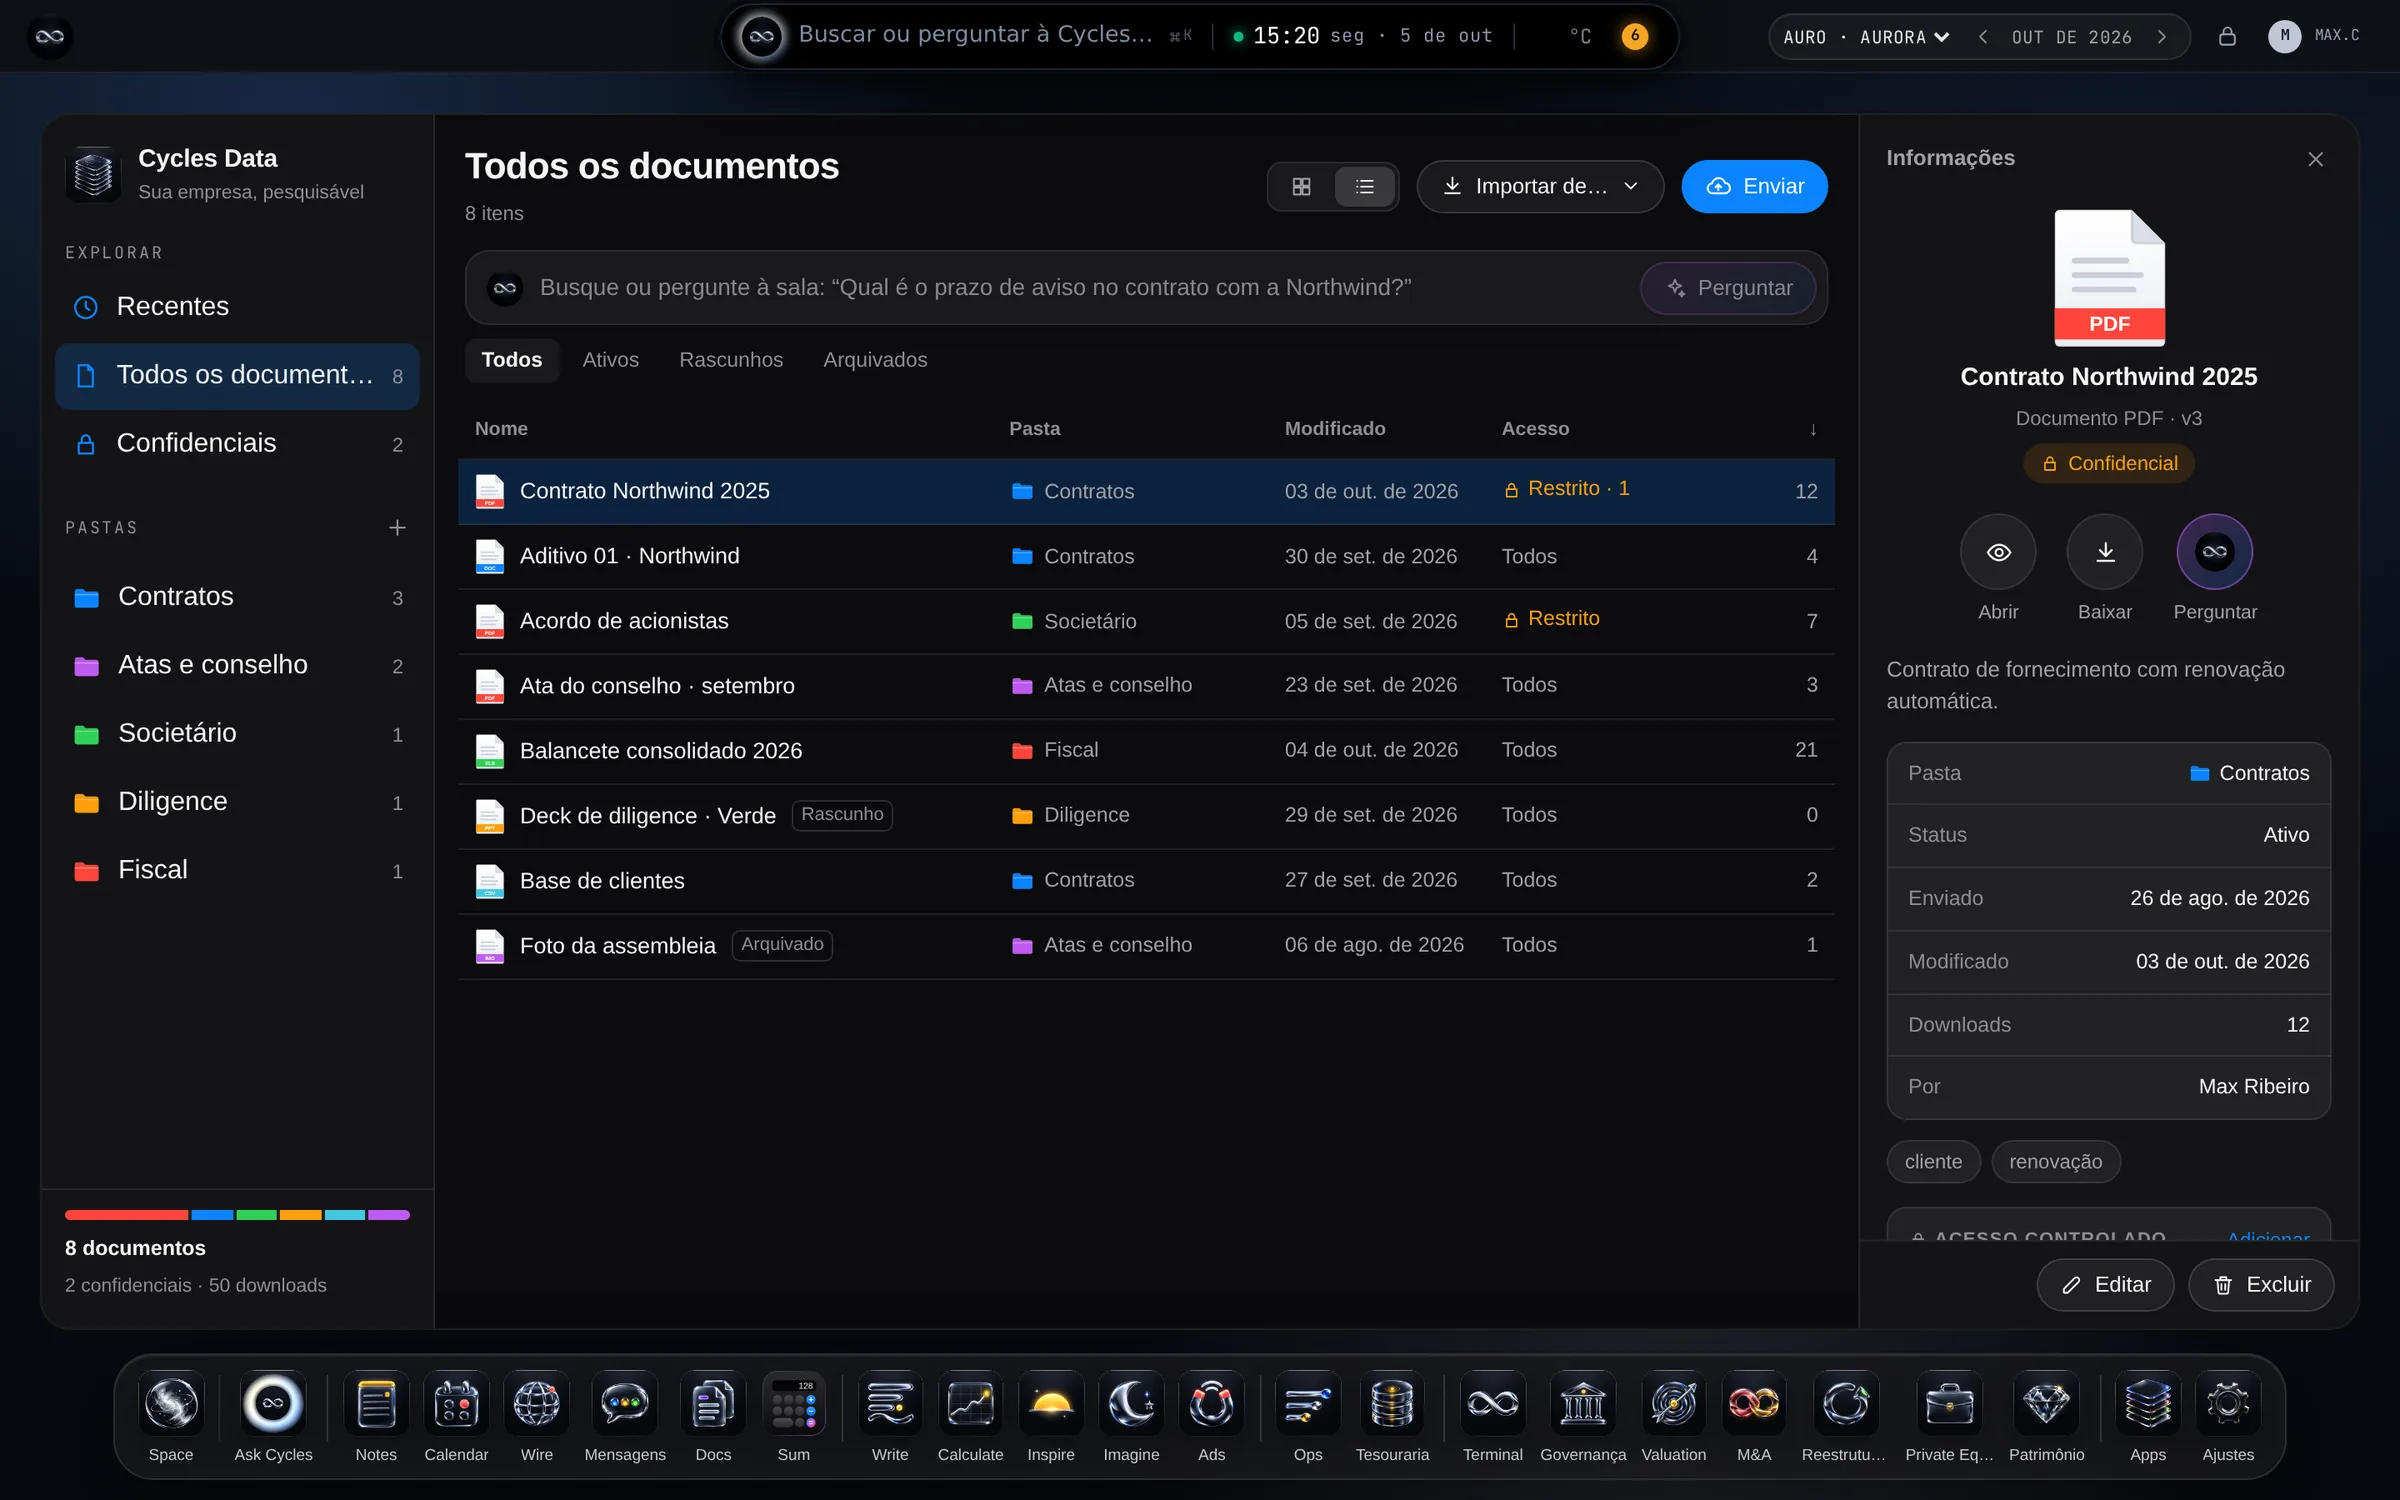
Task: Go to the next month after OUT DE 2026
Action: [x=2162, y=37]
